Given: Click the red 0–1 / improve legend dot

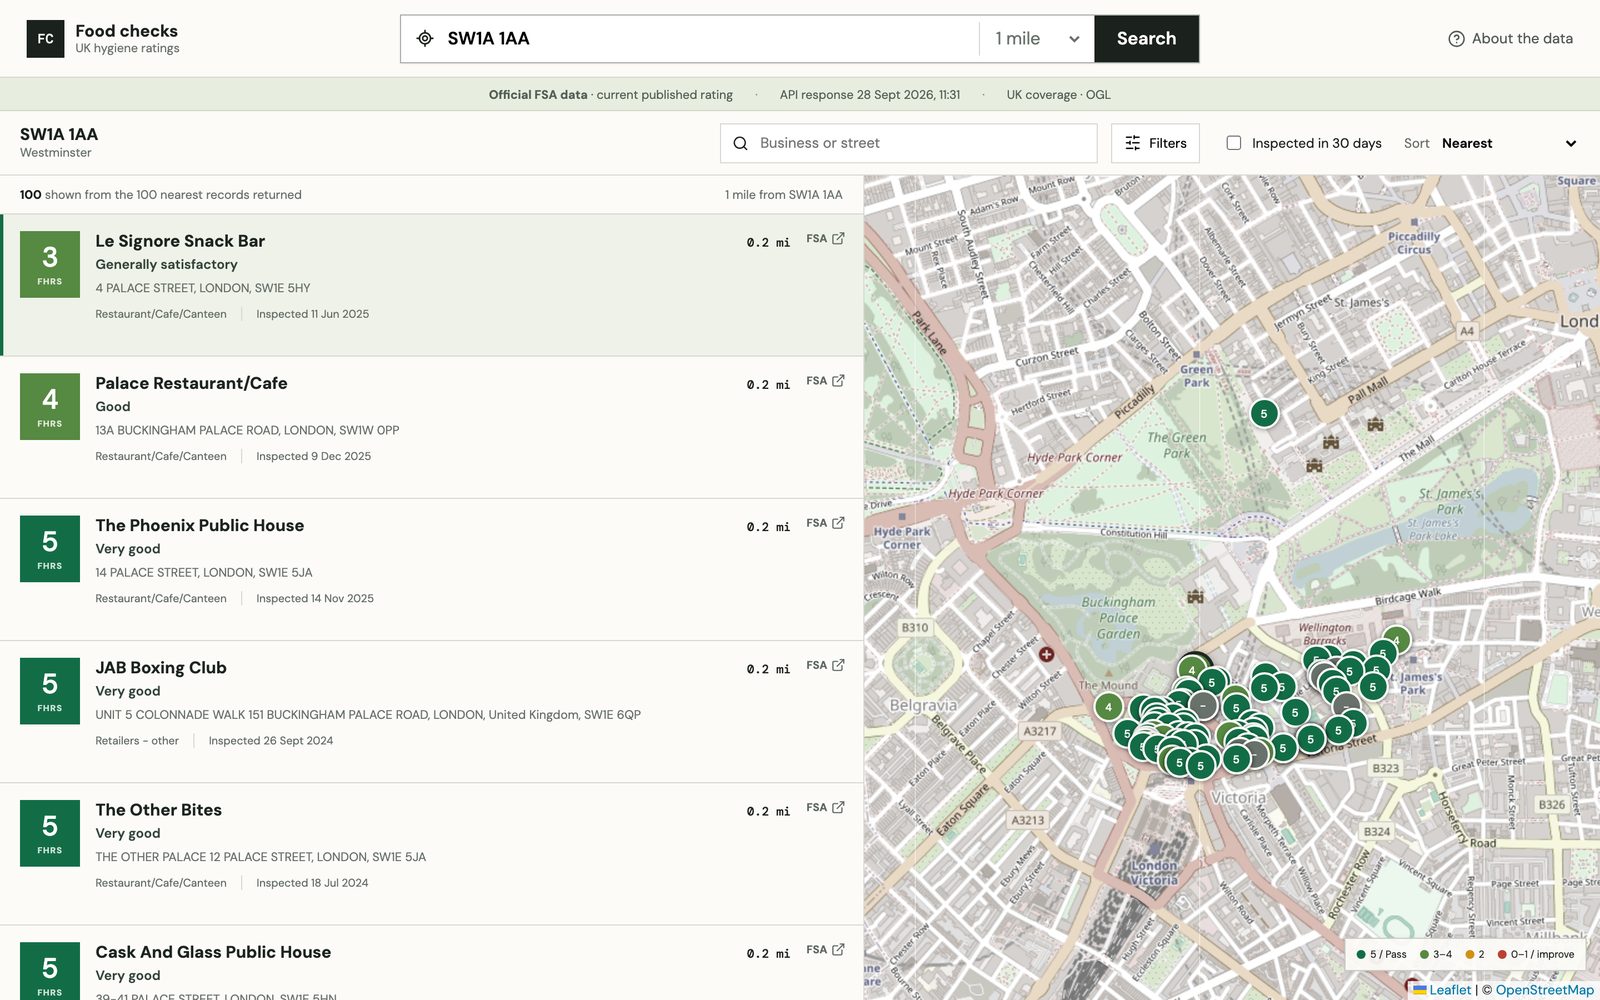Looking at the screenshot, I should point(1502,954).
